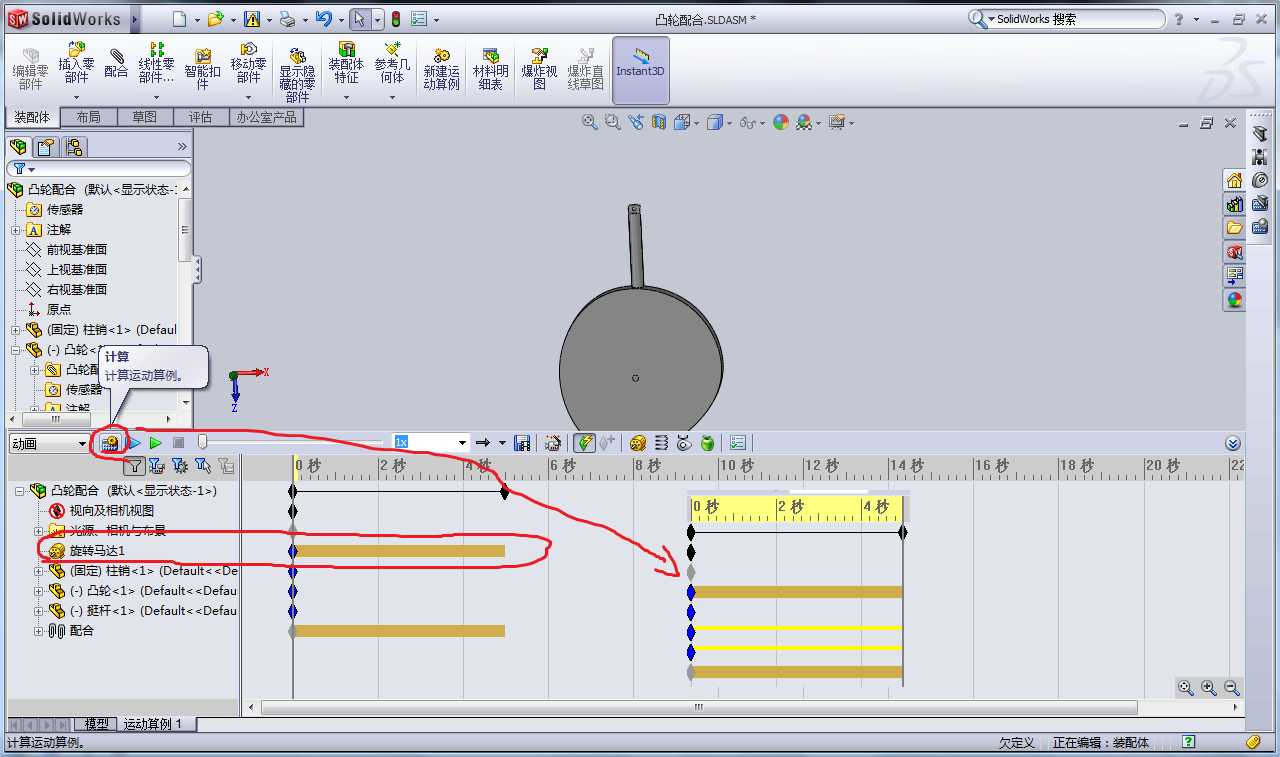Click the Calculate motion study button
Viewport: 1280px width, 757px height.
tap(110, 442)
